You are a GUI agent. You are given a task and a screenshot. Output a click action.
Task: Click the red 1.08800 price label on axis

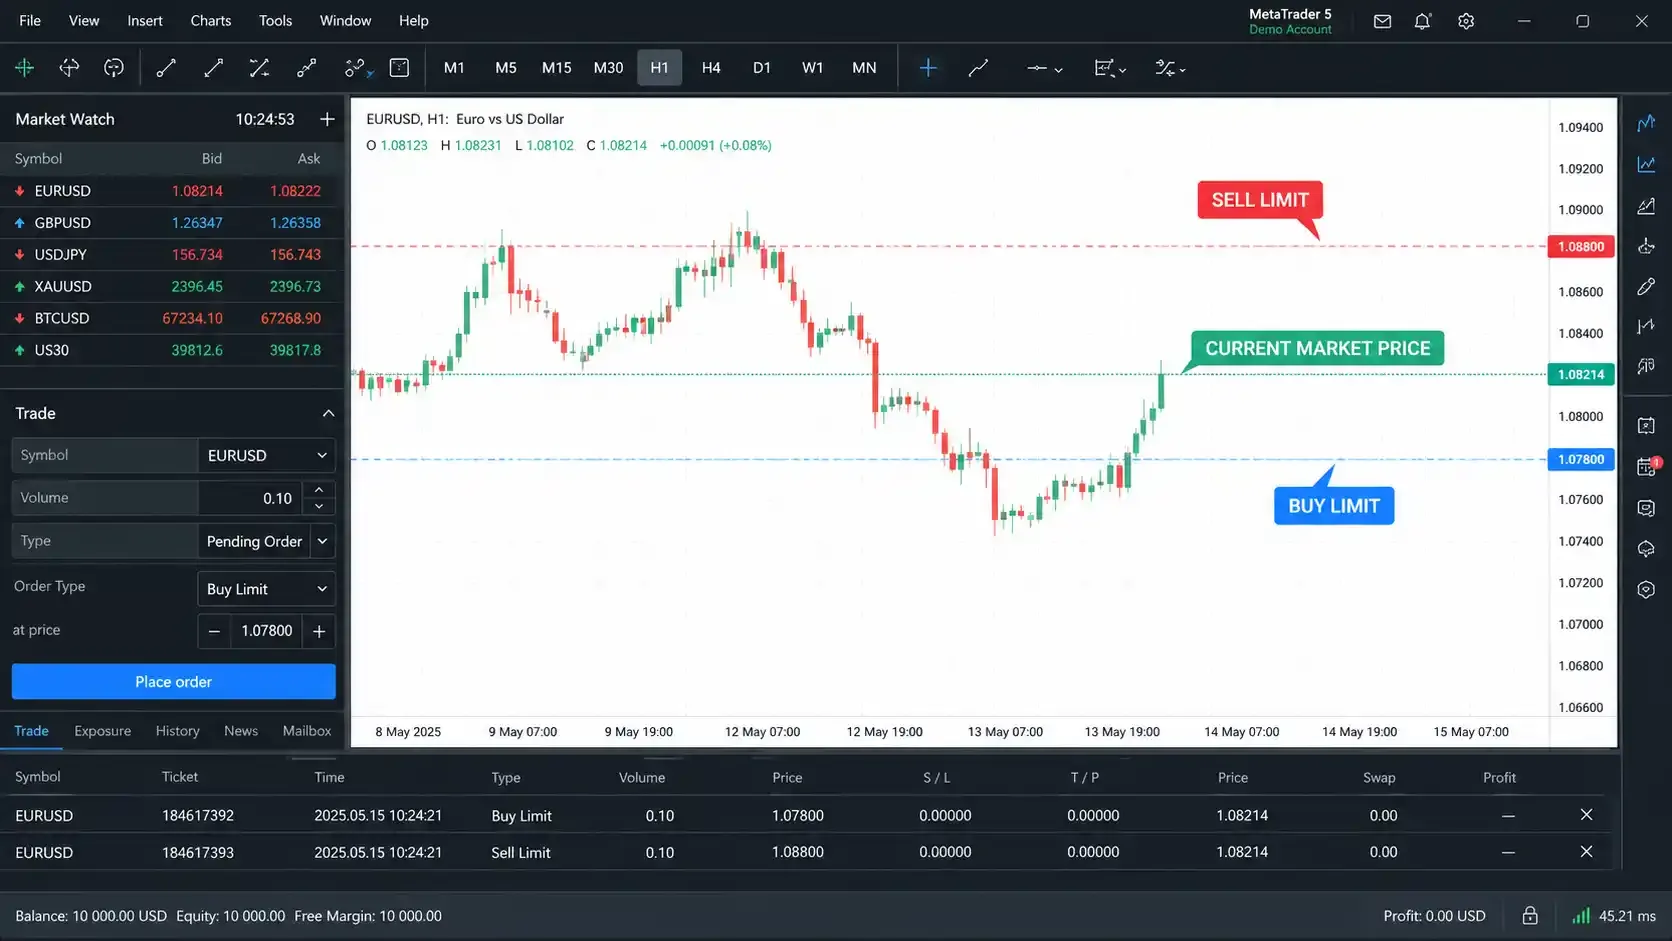[x=1581, y=246]
